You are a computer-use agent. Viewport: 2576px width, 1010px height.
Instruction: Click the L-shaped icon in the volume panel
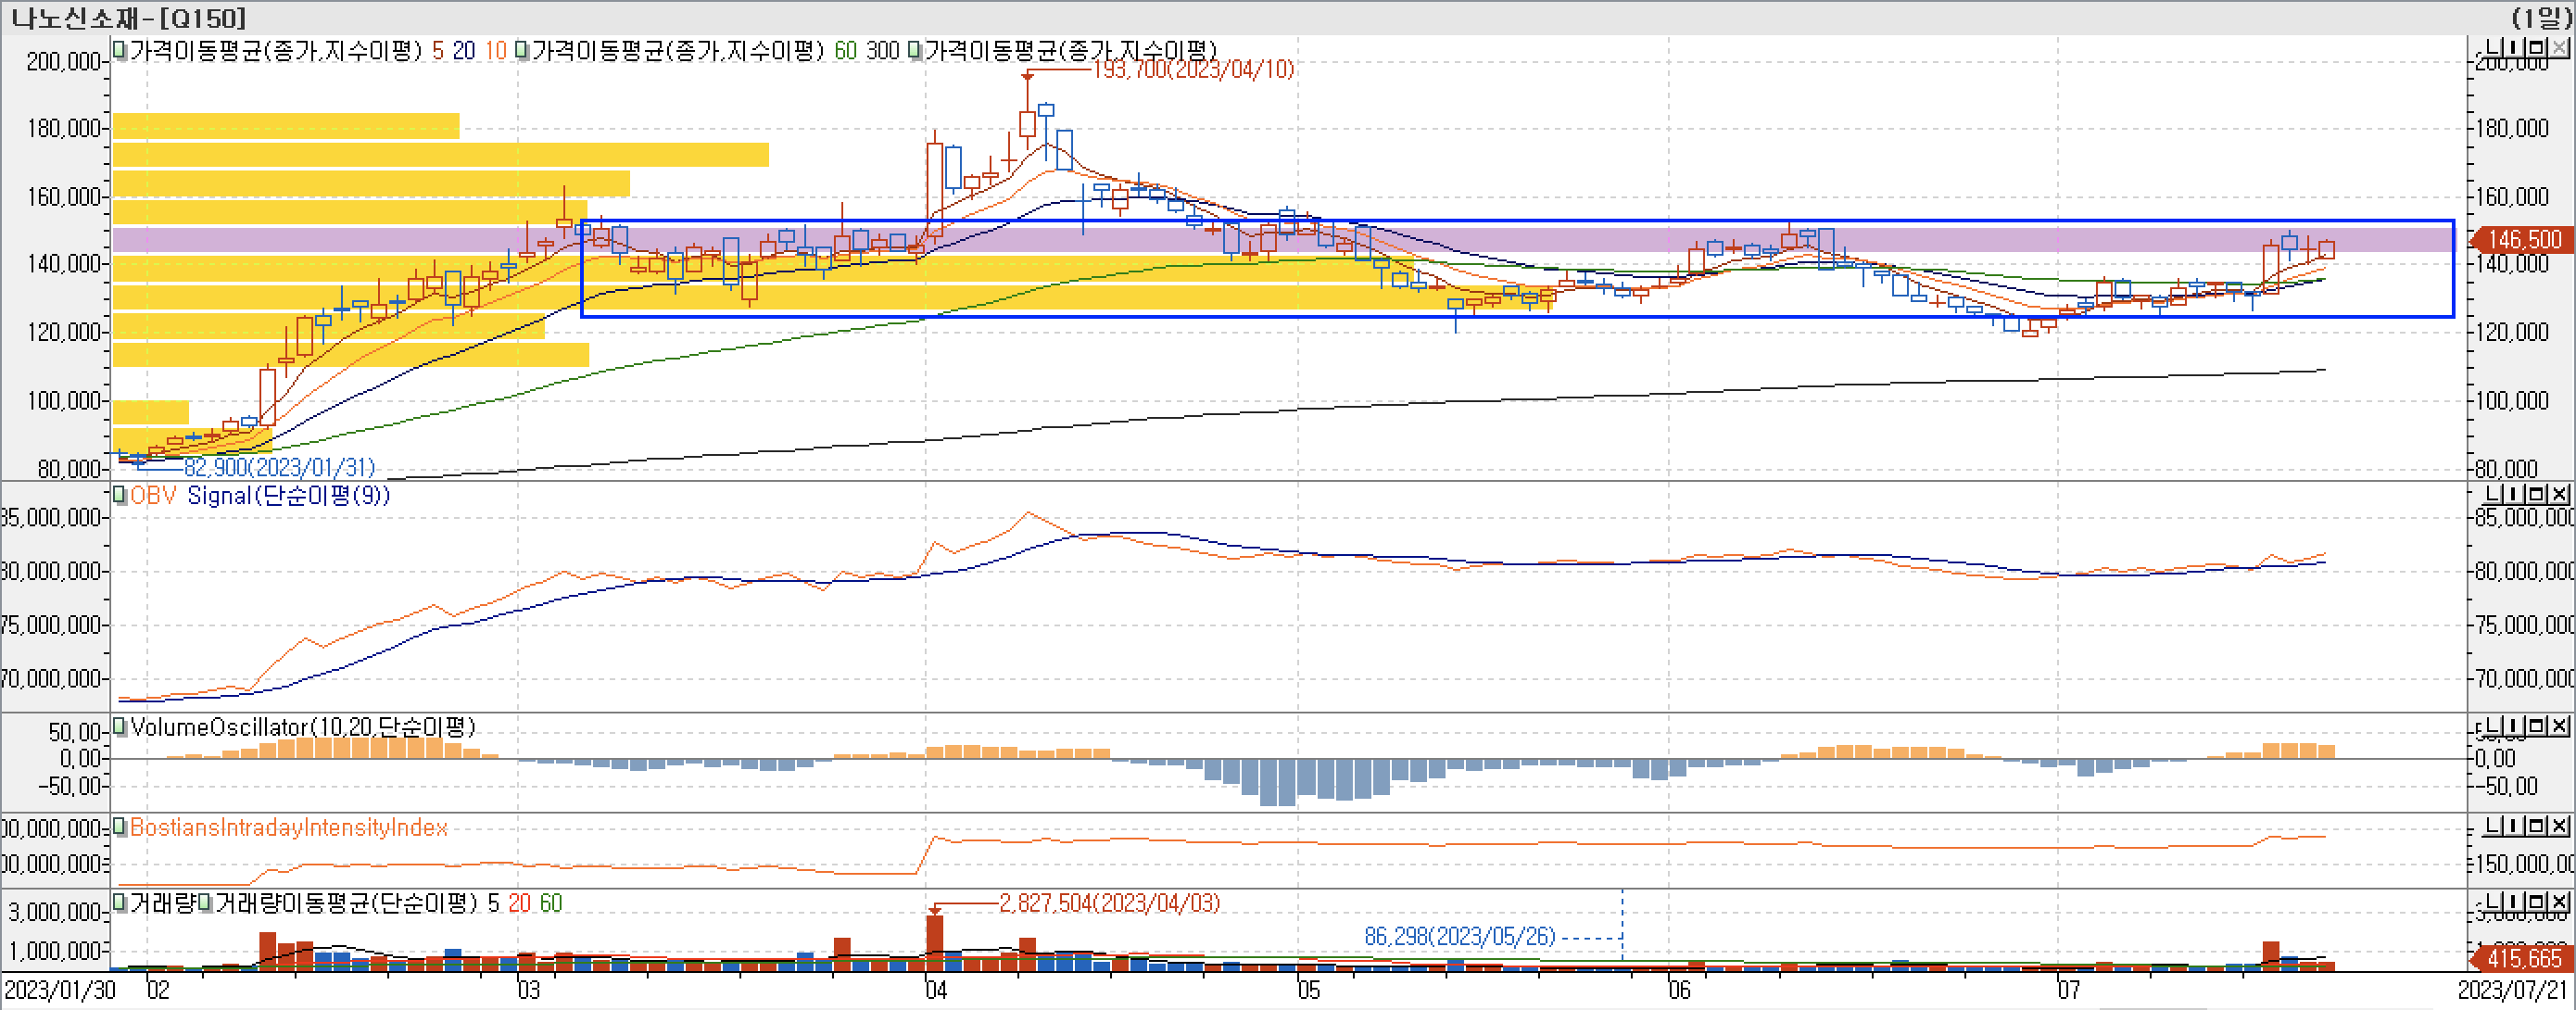point(2493,902)
